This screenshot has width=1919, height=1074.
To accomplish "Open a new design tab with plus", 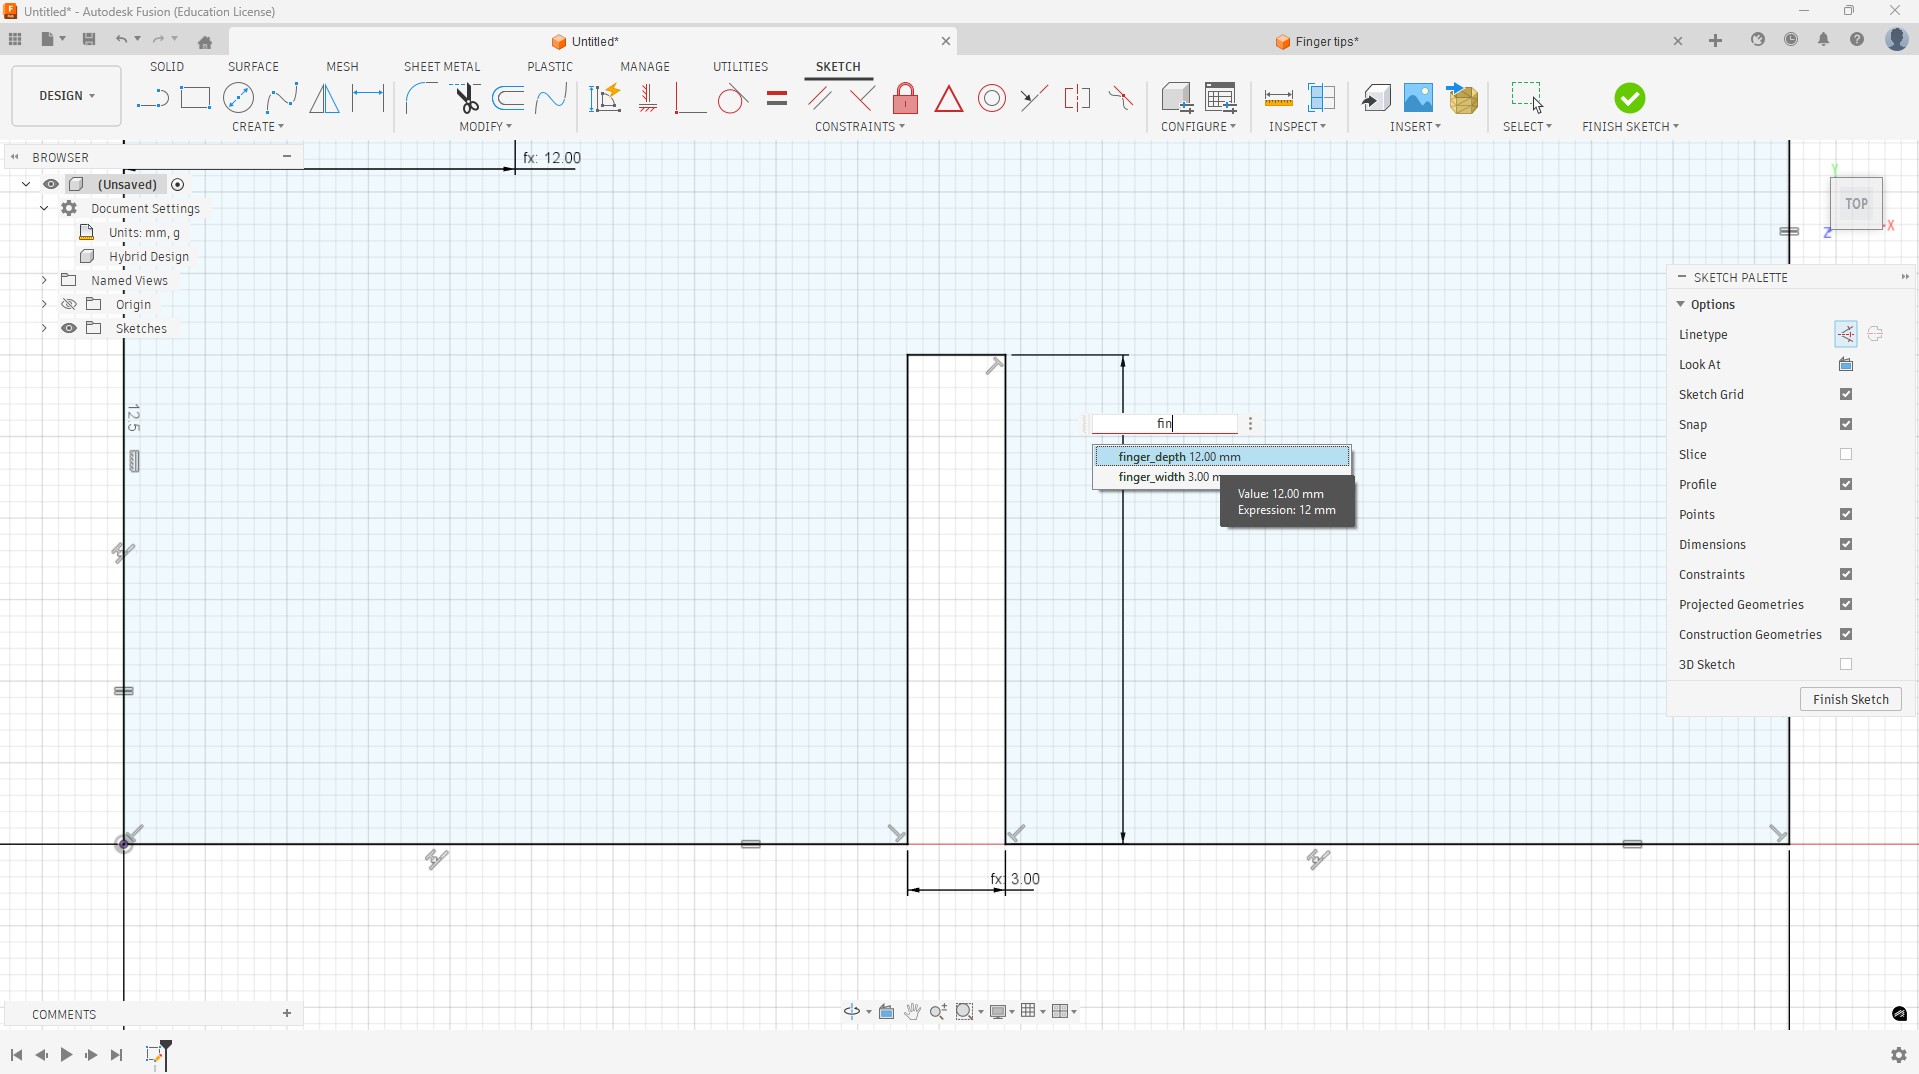I will [1715, 41].
